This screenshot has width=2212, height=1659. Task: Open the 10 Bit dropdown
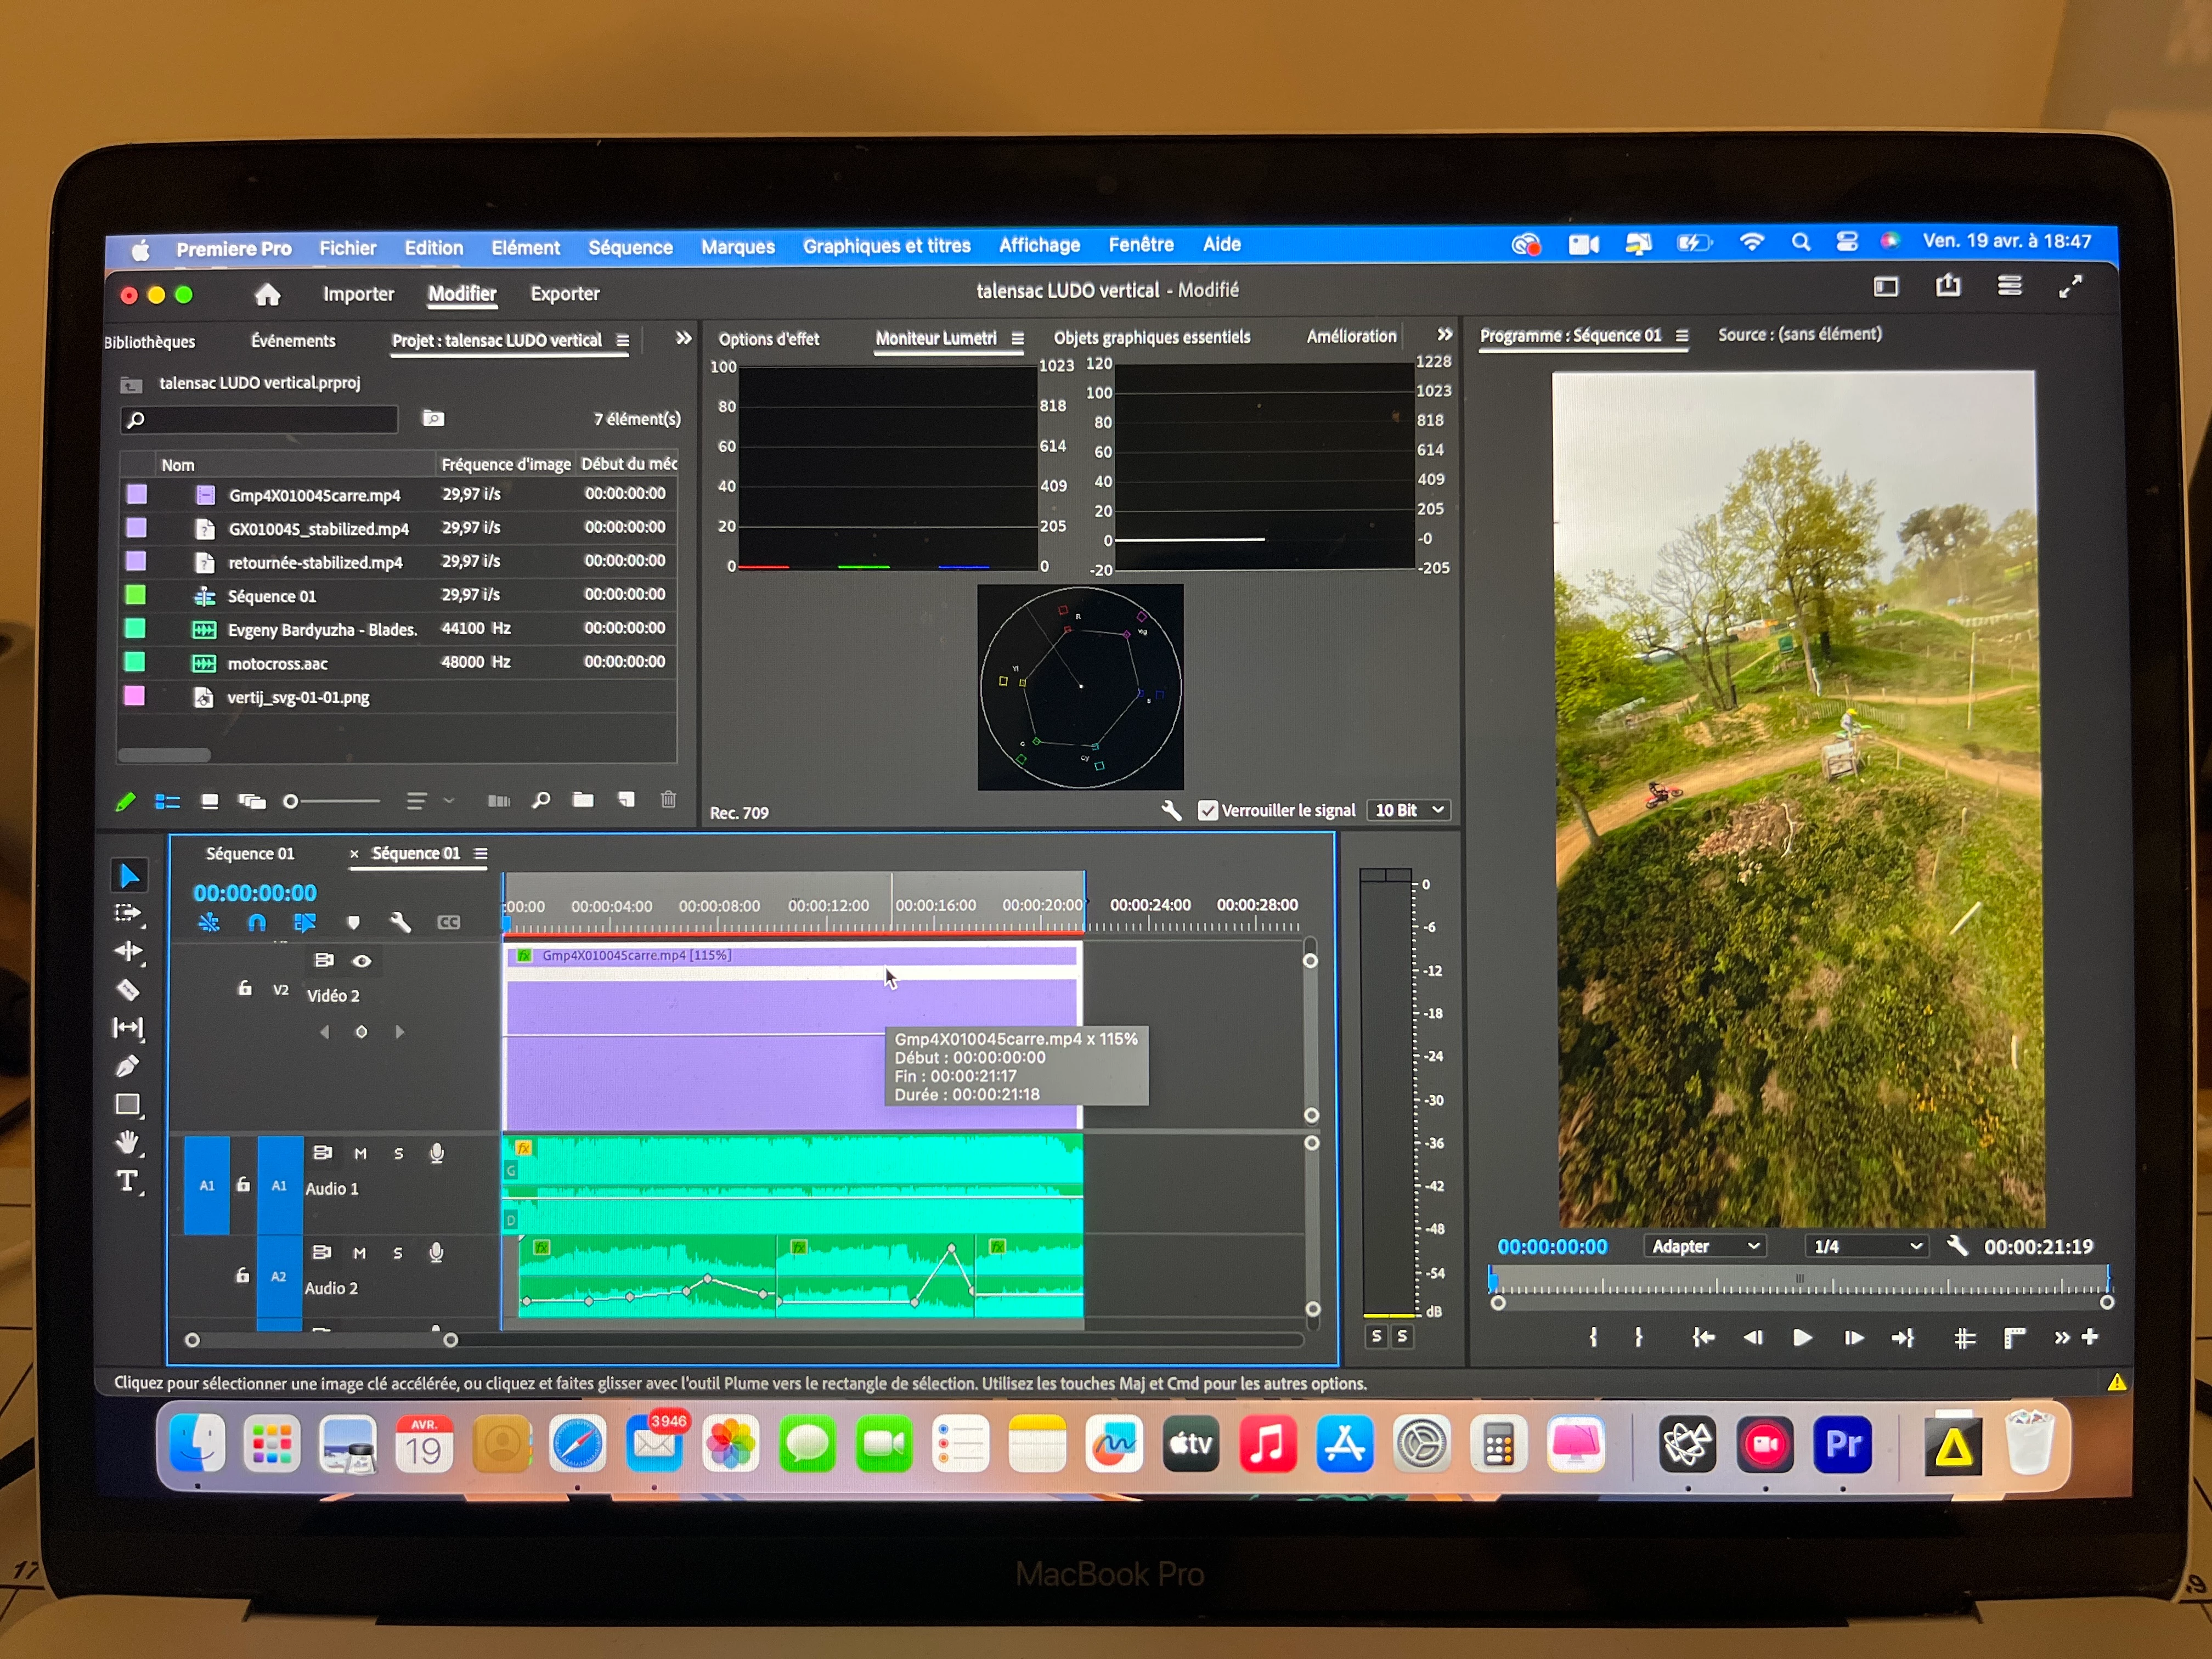(x=1409, y=810)
